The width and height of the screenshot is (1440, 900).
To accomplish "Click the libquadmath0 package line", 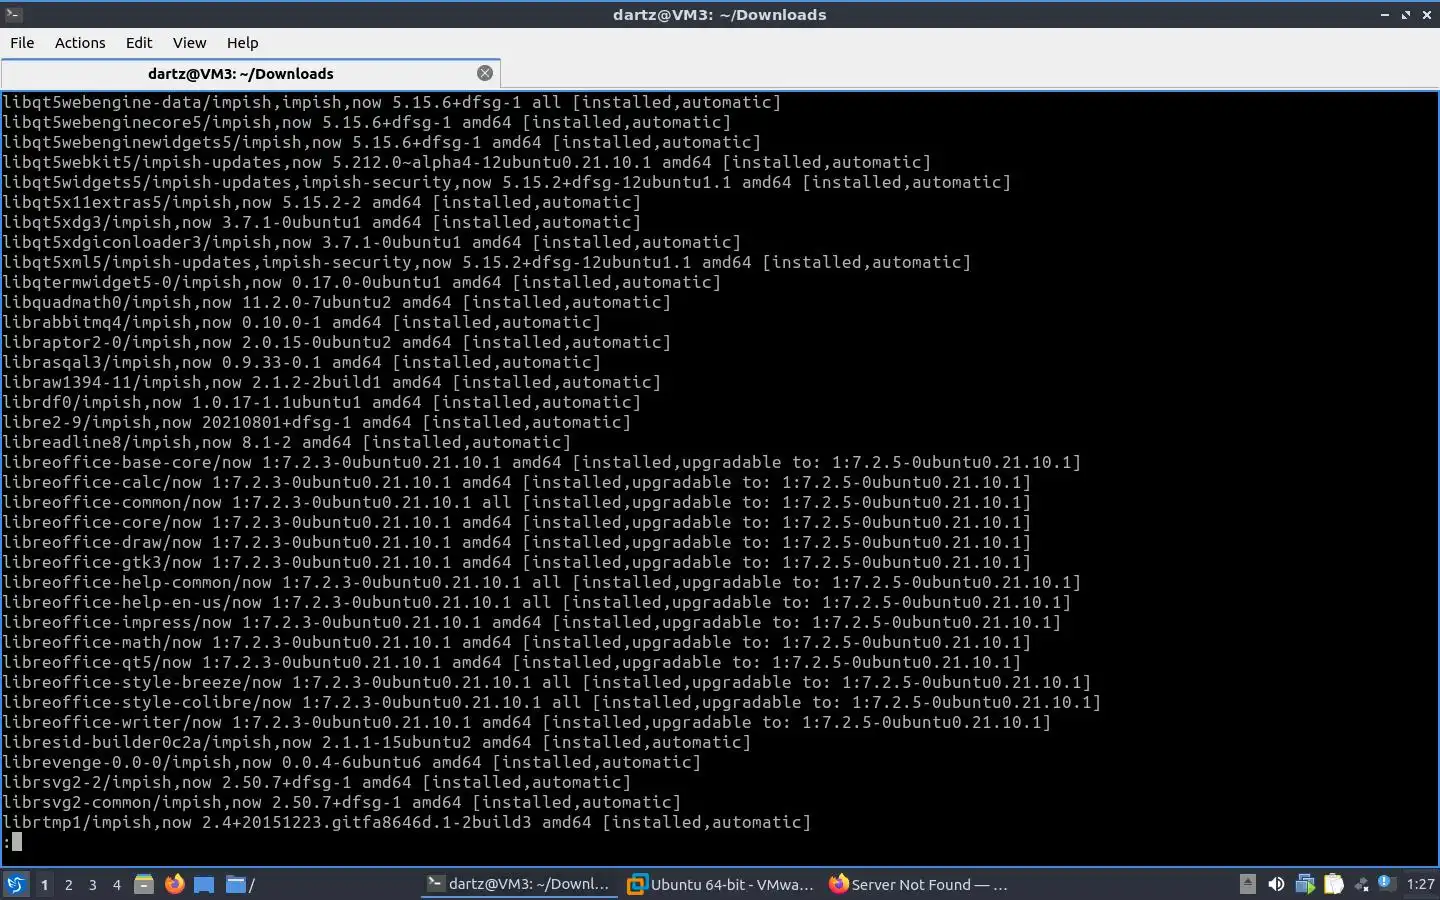I will (337, 302).
